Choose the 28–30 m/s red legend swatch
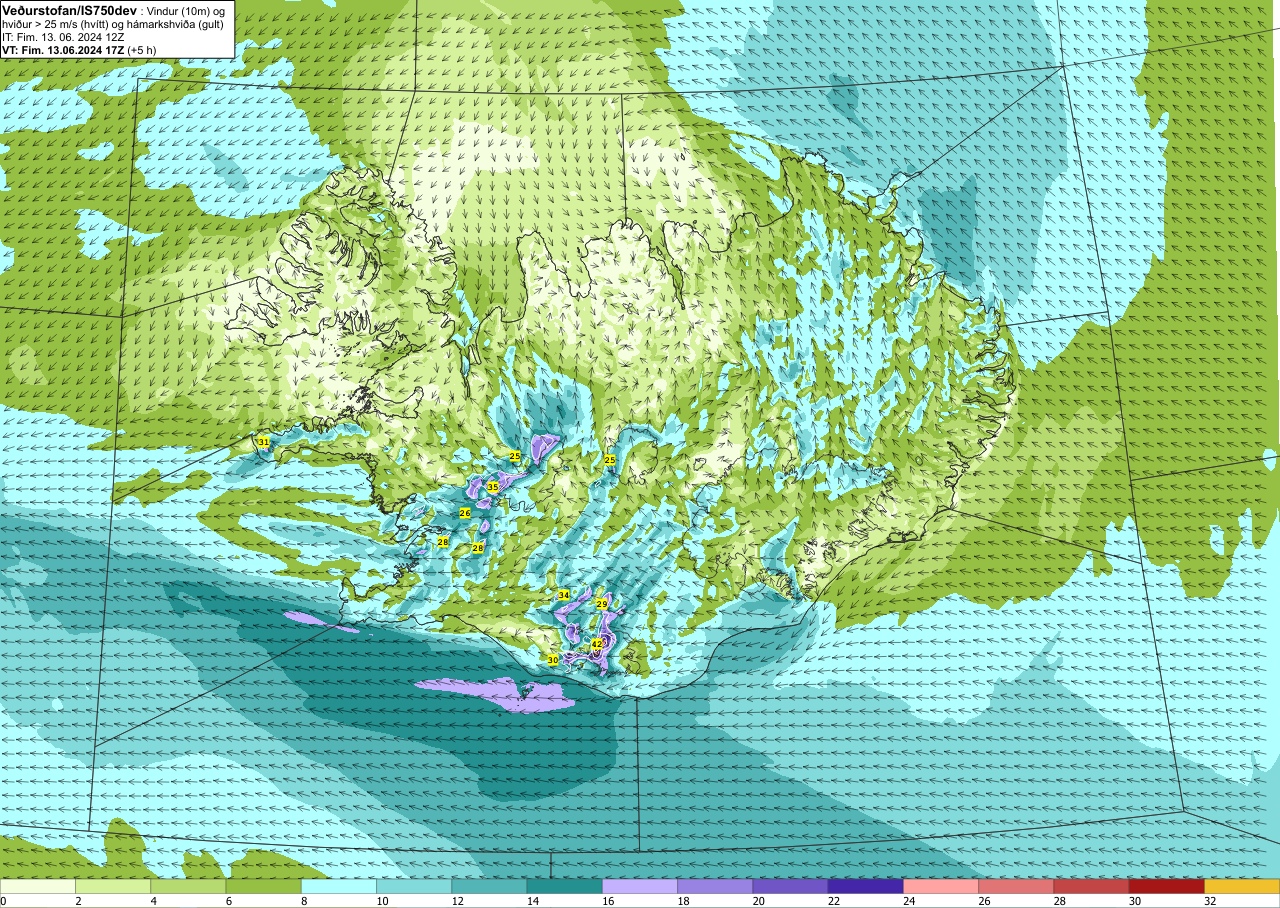1280x908 pixels. [1091, 886]
